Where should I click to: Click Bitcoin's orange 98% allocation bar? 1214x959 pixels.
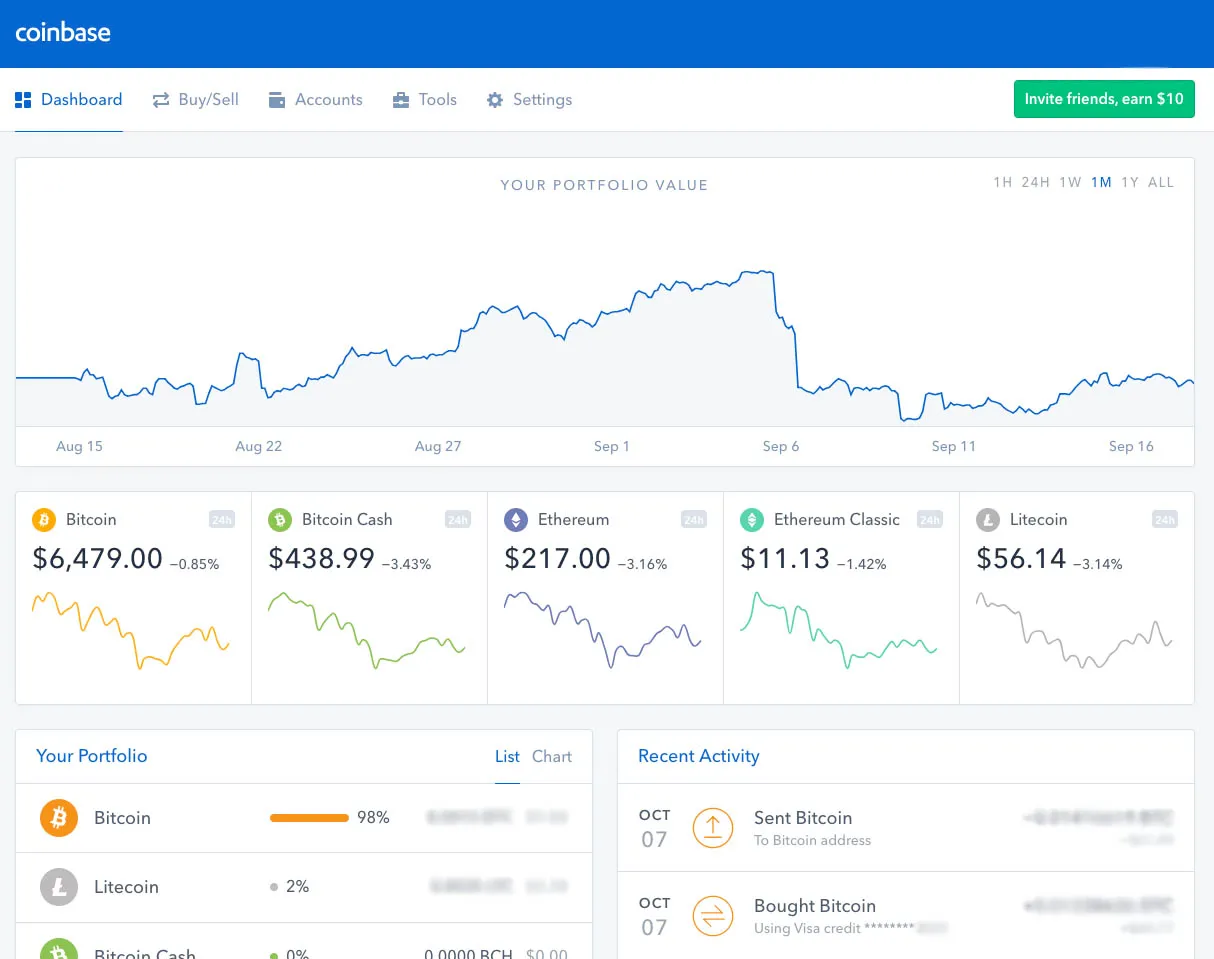tap(309, 818)
